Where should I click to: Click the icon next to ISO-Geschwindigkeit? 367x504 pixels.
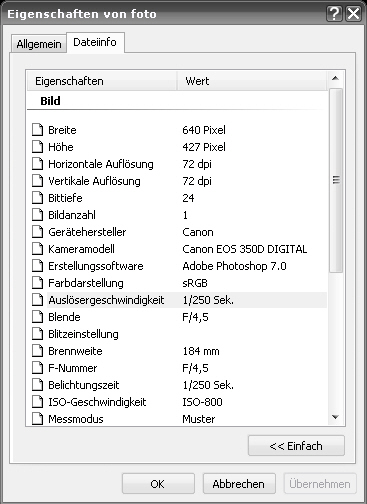tap(38, 402)
